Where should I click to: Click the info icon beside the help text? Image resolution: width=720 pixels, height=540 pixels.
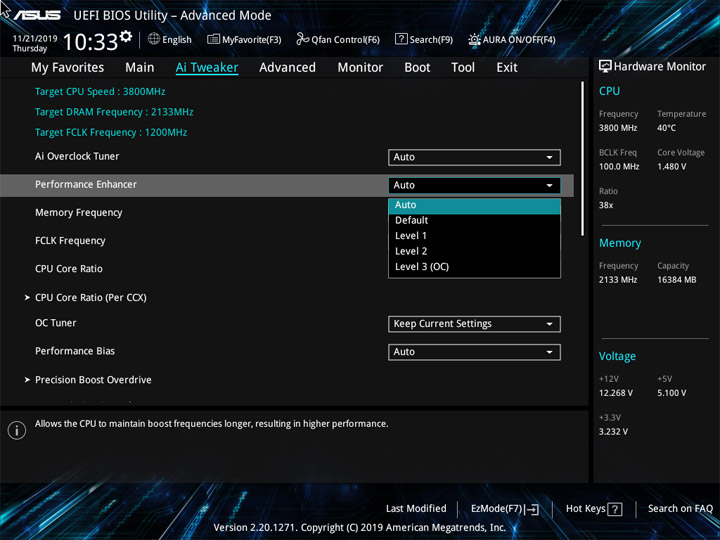[x=17, y=430]
